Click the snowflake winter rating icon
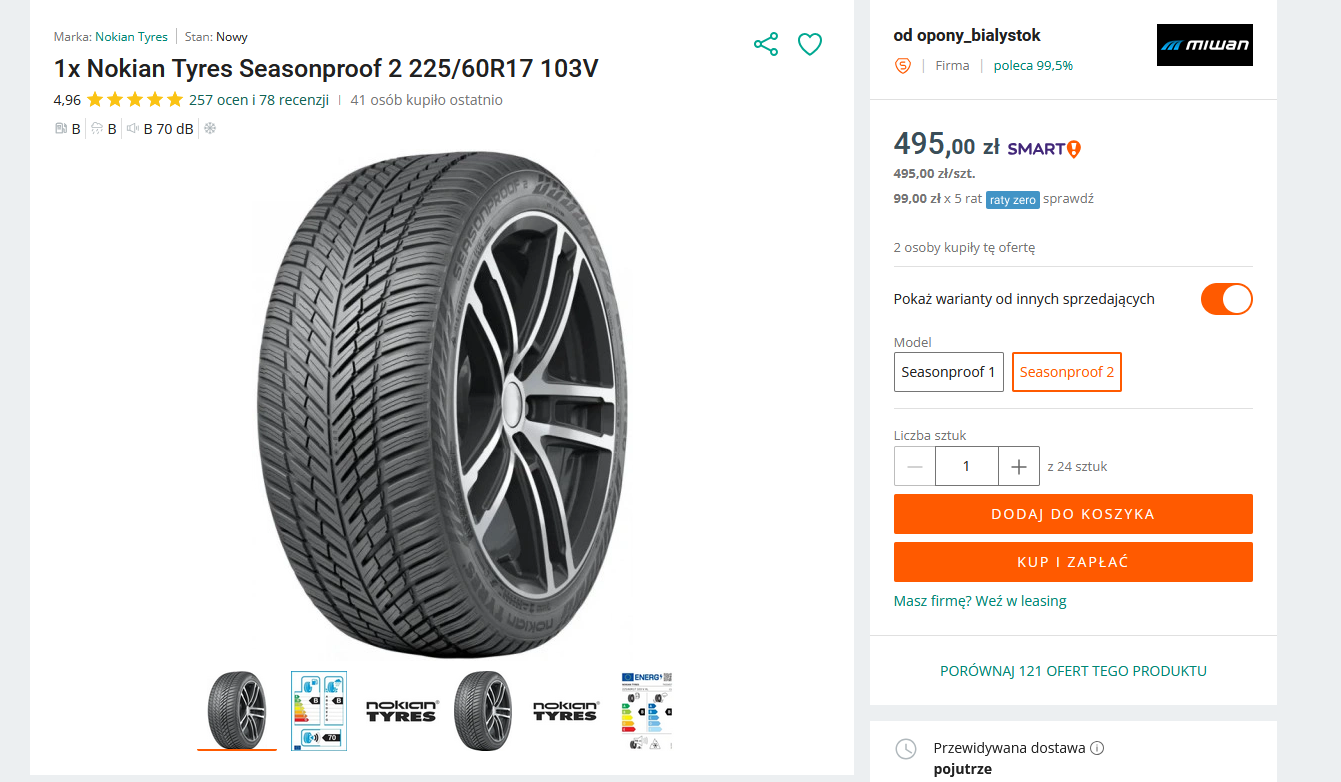This screenshot has height=782, width=1341. point(210,128)
